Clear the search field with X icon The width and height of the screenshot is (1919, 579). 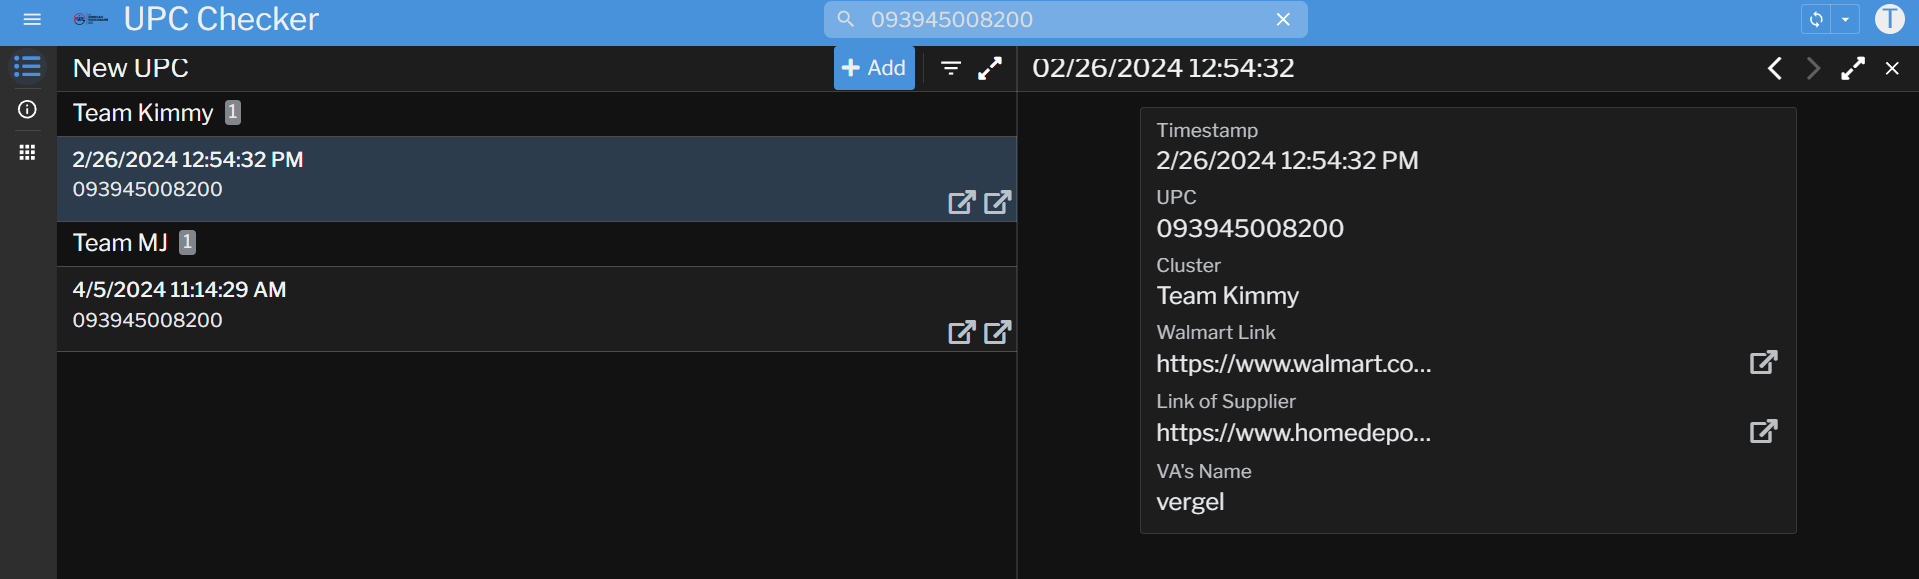coord(1283,19)
